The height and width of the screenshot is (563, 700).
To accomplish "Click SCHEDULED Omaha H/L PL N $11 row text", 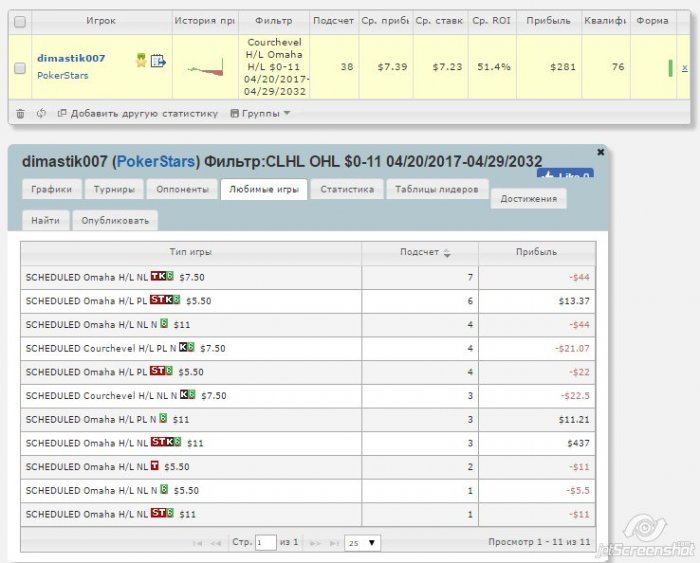I will pyautogui.click(x=107, y=420).
